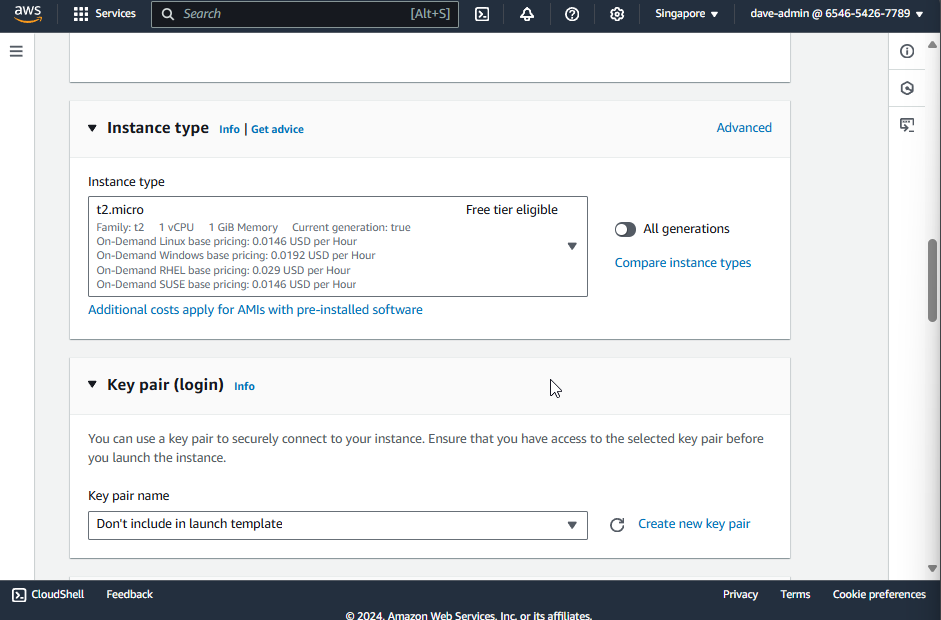Viewport: 941px width, 620px height.
Task: Open the Key pair name dropdown
Action: click(x=338, y=525)
